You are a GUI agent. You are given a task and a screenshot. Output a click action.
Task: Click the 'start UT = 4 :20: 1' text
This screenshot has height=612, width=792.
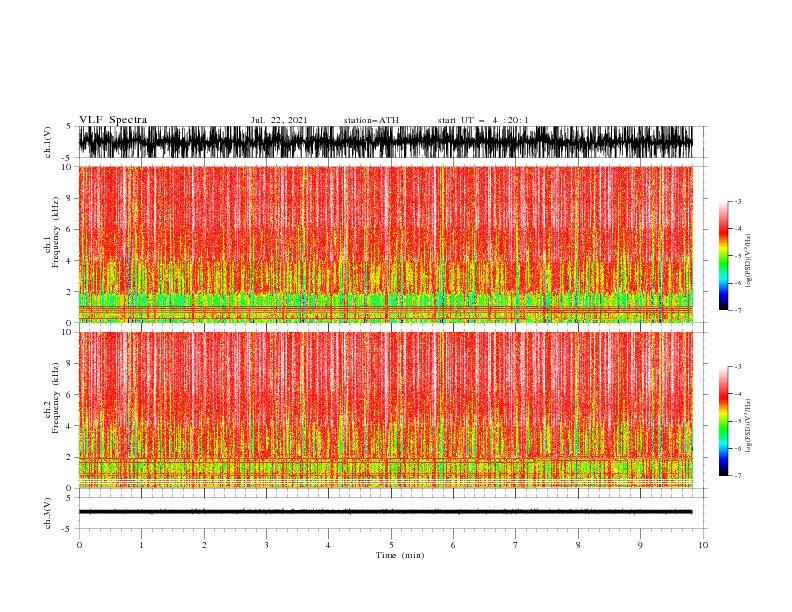coord(483,120)
